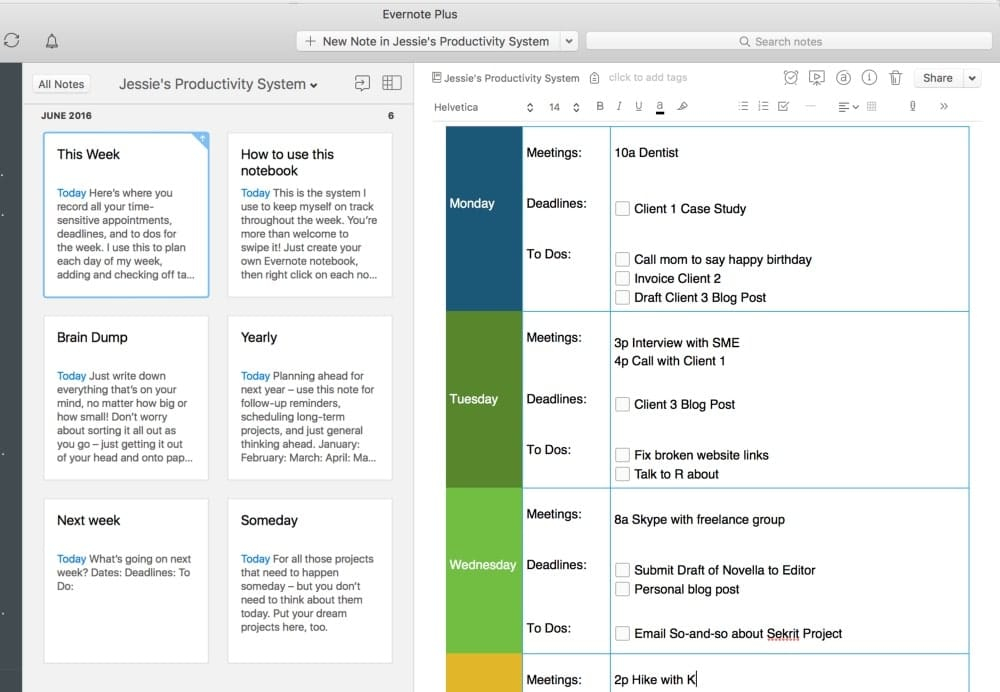
Task: Click the notebook icon beside Jessie's Productivity System
Action: click(x=436, y=78)
